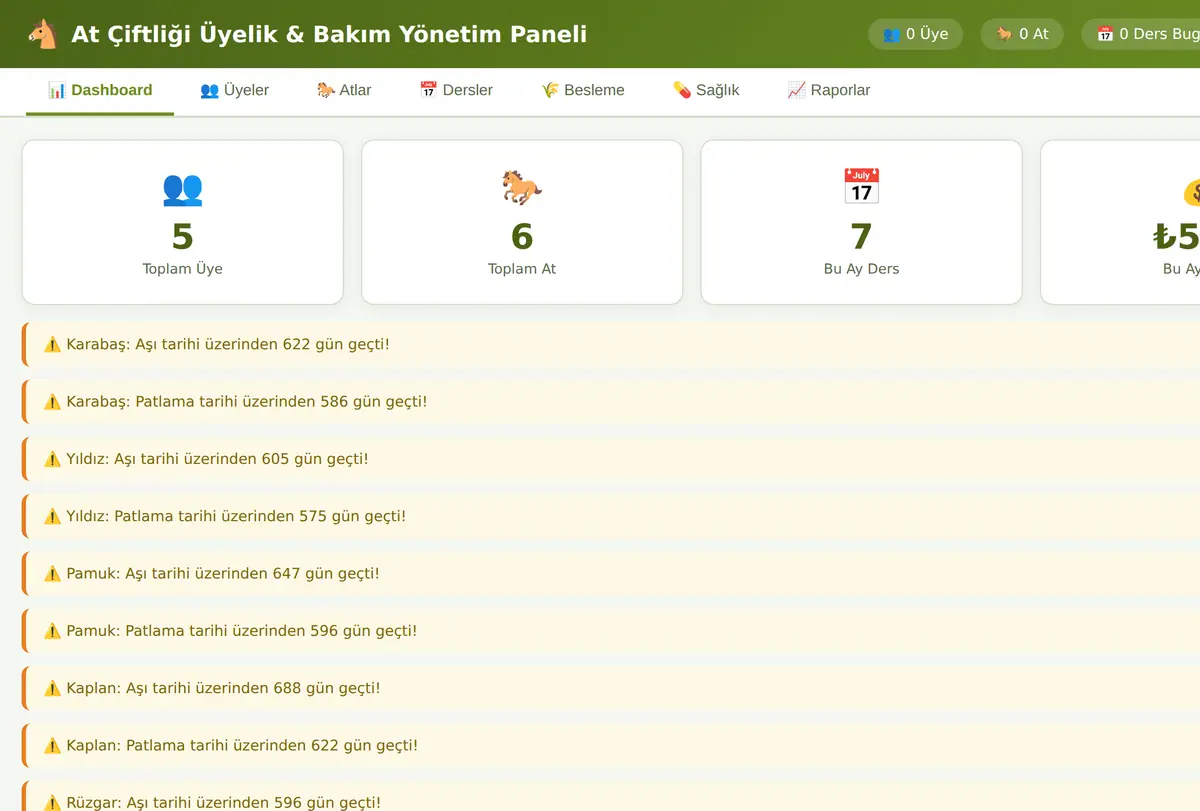Select the Kaplan Aşı 688 gün alert

pyautogui.click(x=611, y=688)
